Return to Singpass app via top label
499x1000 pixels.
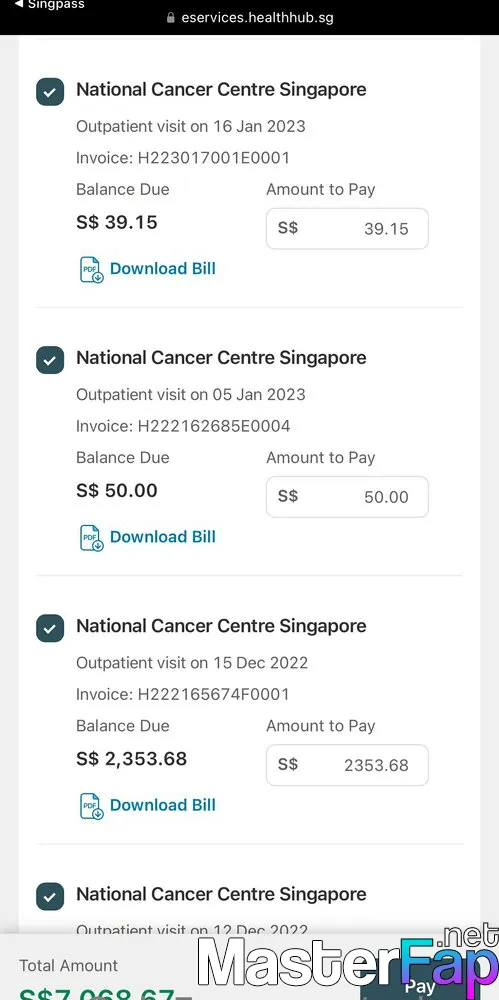pos(56,4)
